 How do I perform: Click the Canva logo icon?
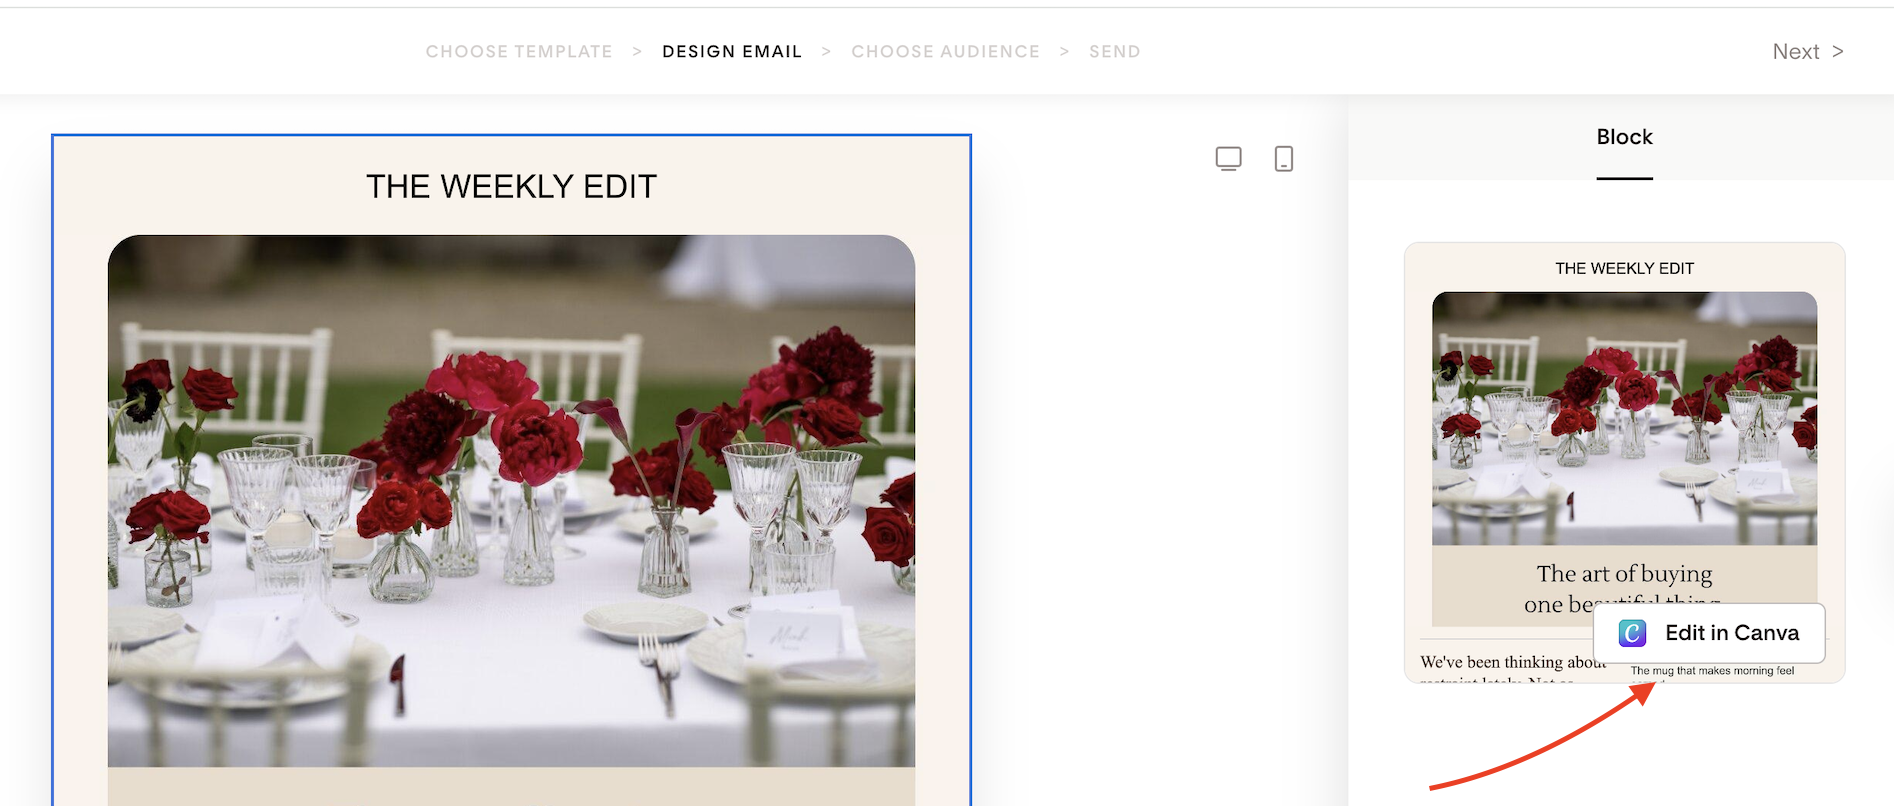(1632, 633)
